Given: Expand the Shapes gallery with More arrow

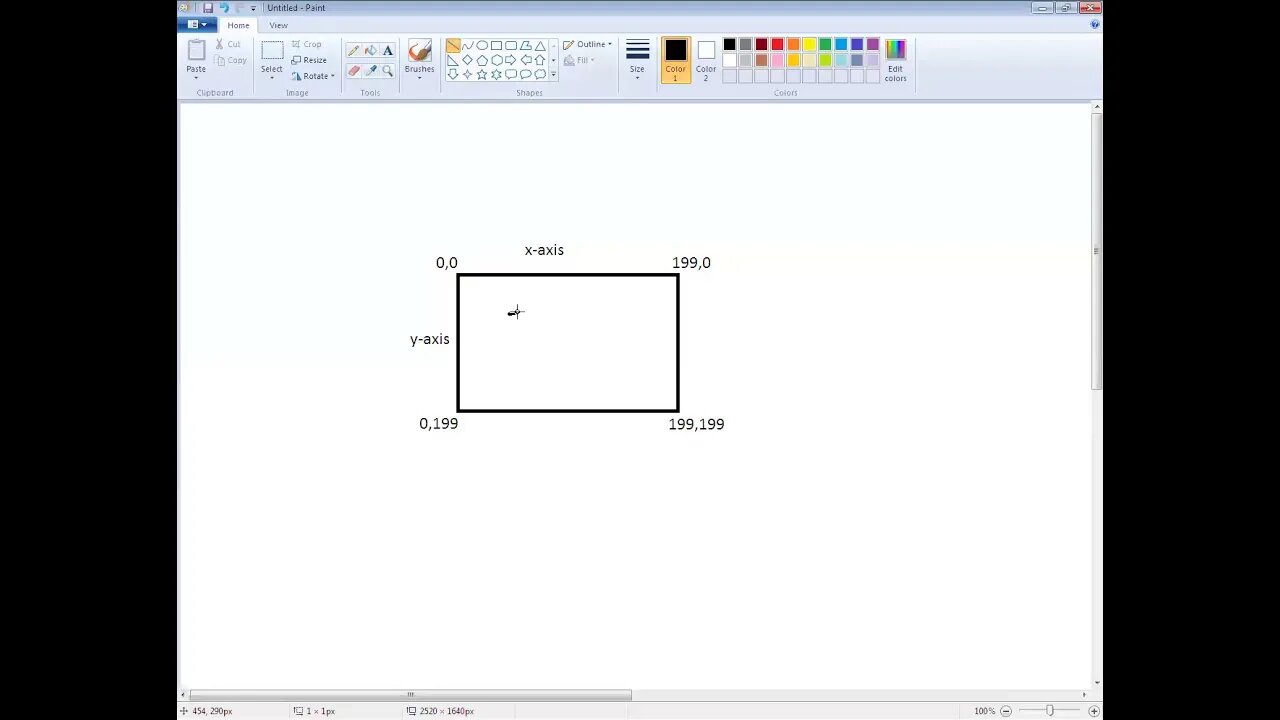Looking at the screenshot, I should click(x=553, y=75).
